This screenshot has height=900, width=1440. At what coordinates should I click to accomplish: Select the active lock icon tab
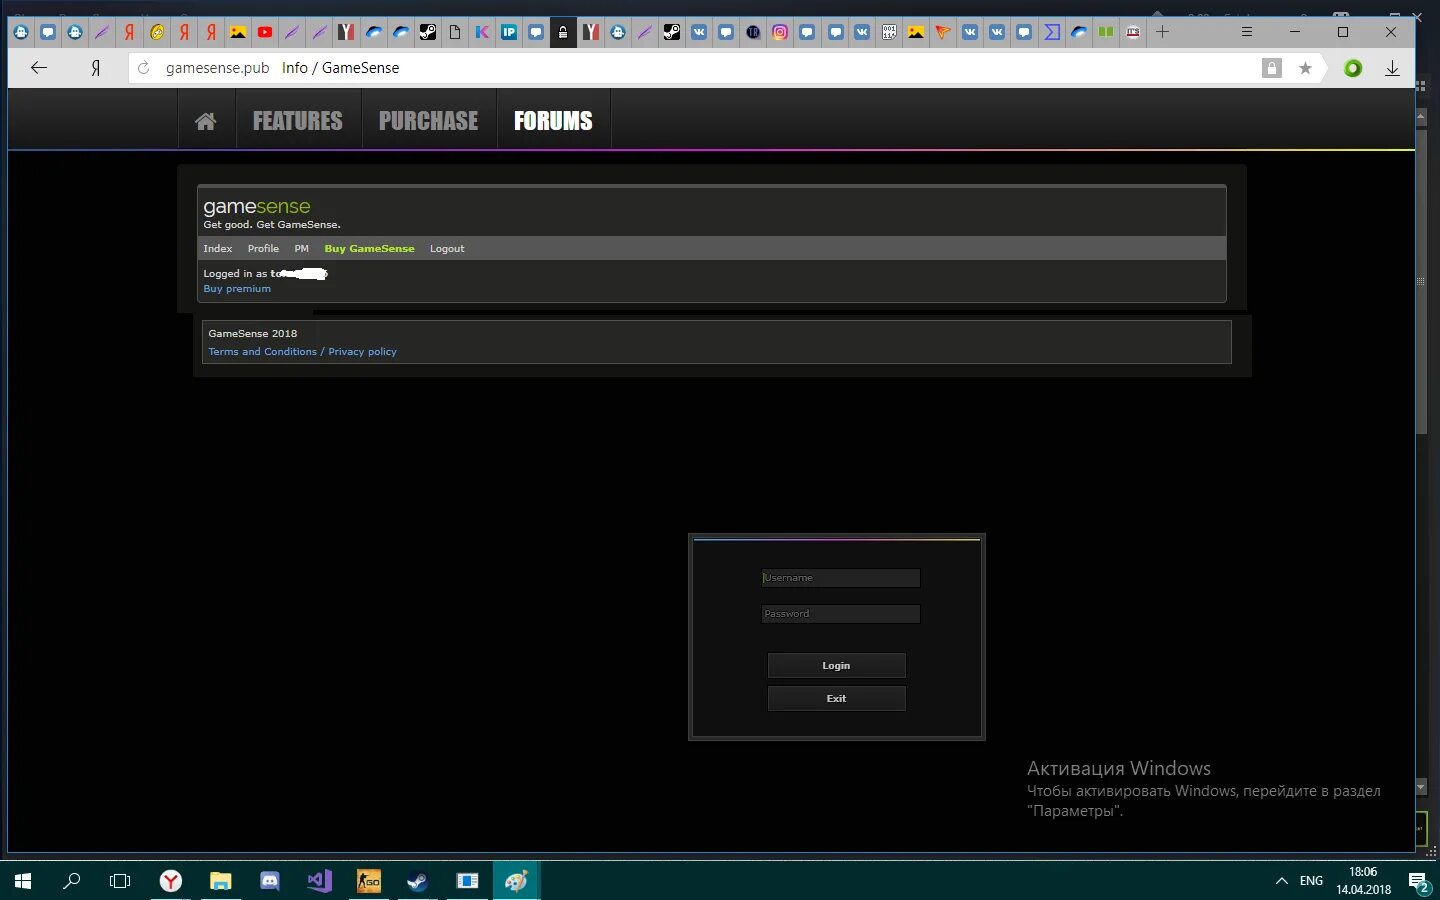[563, 32]
